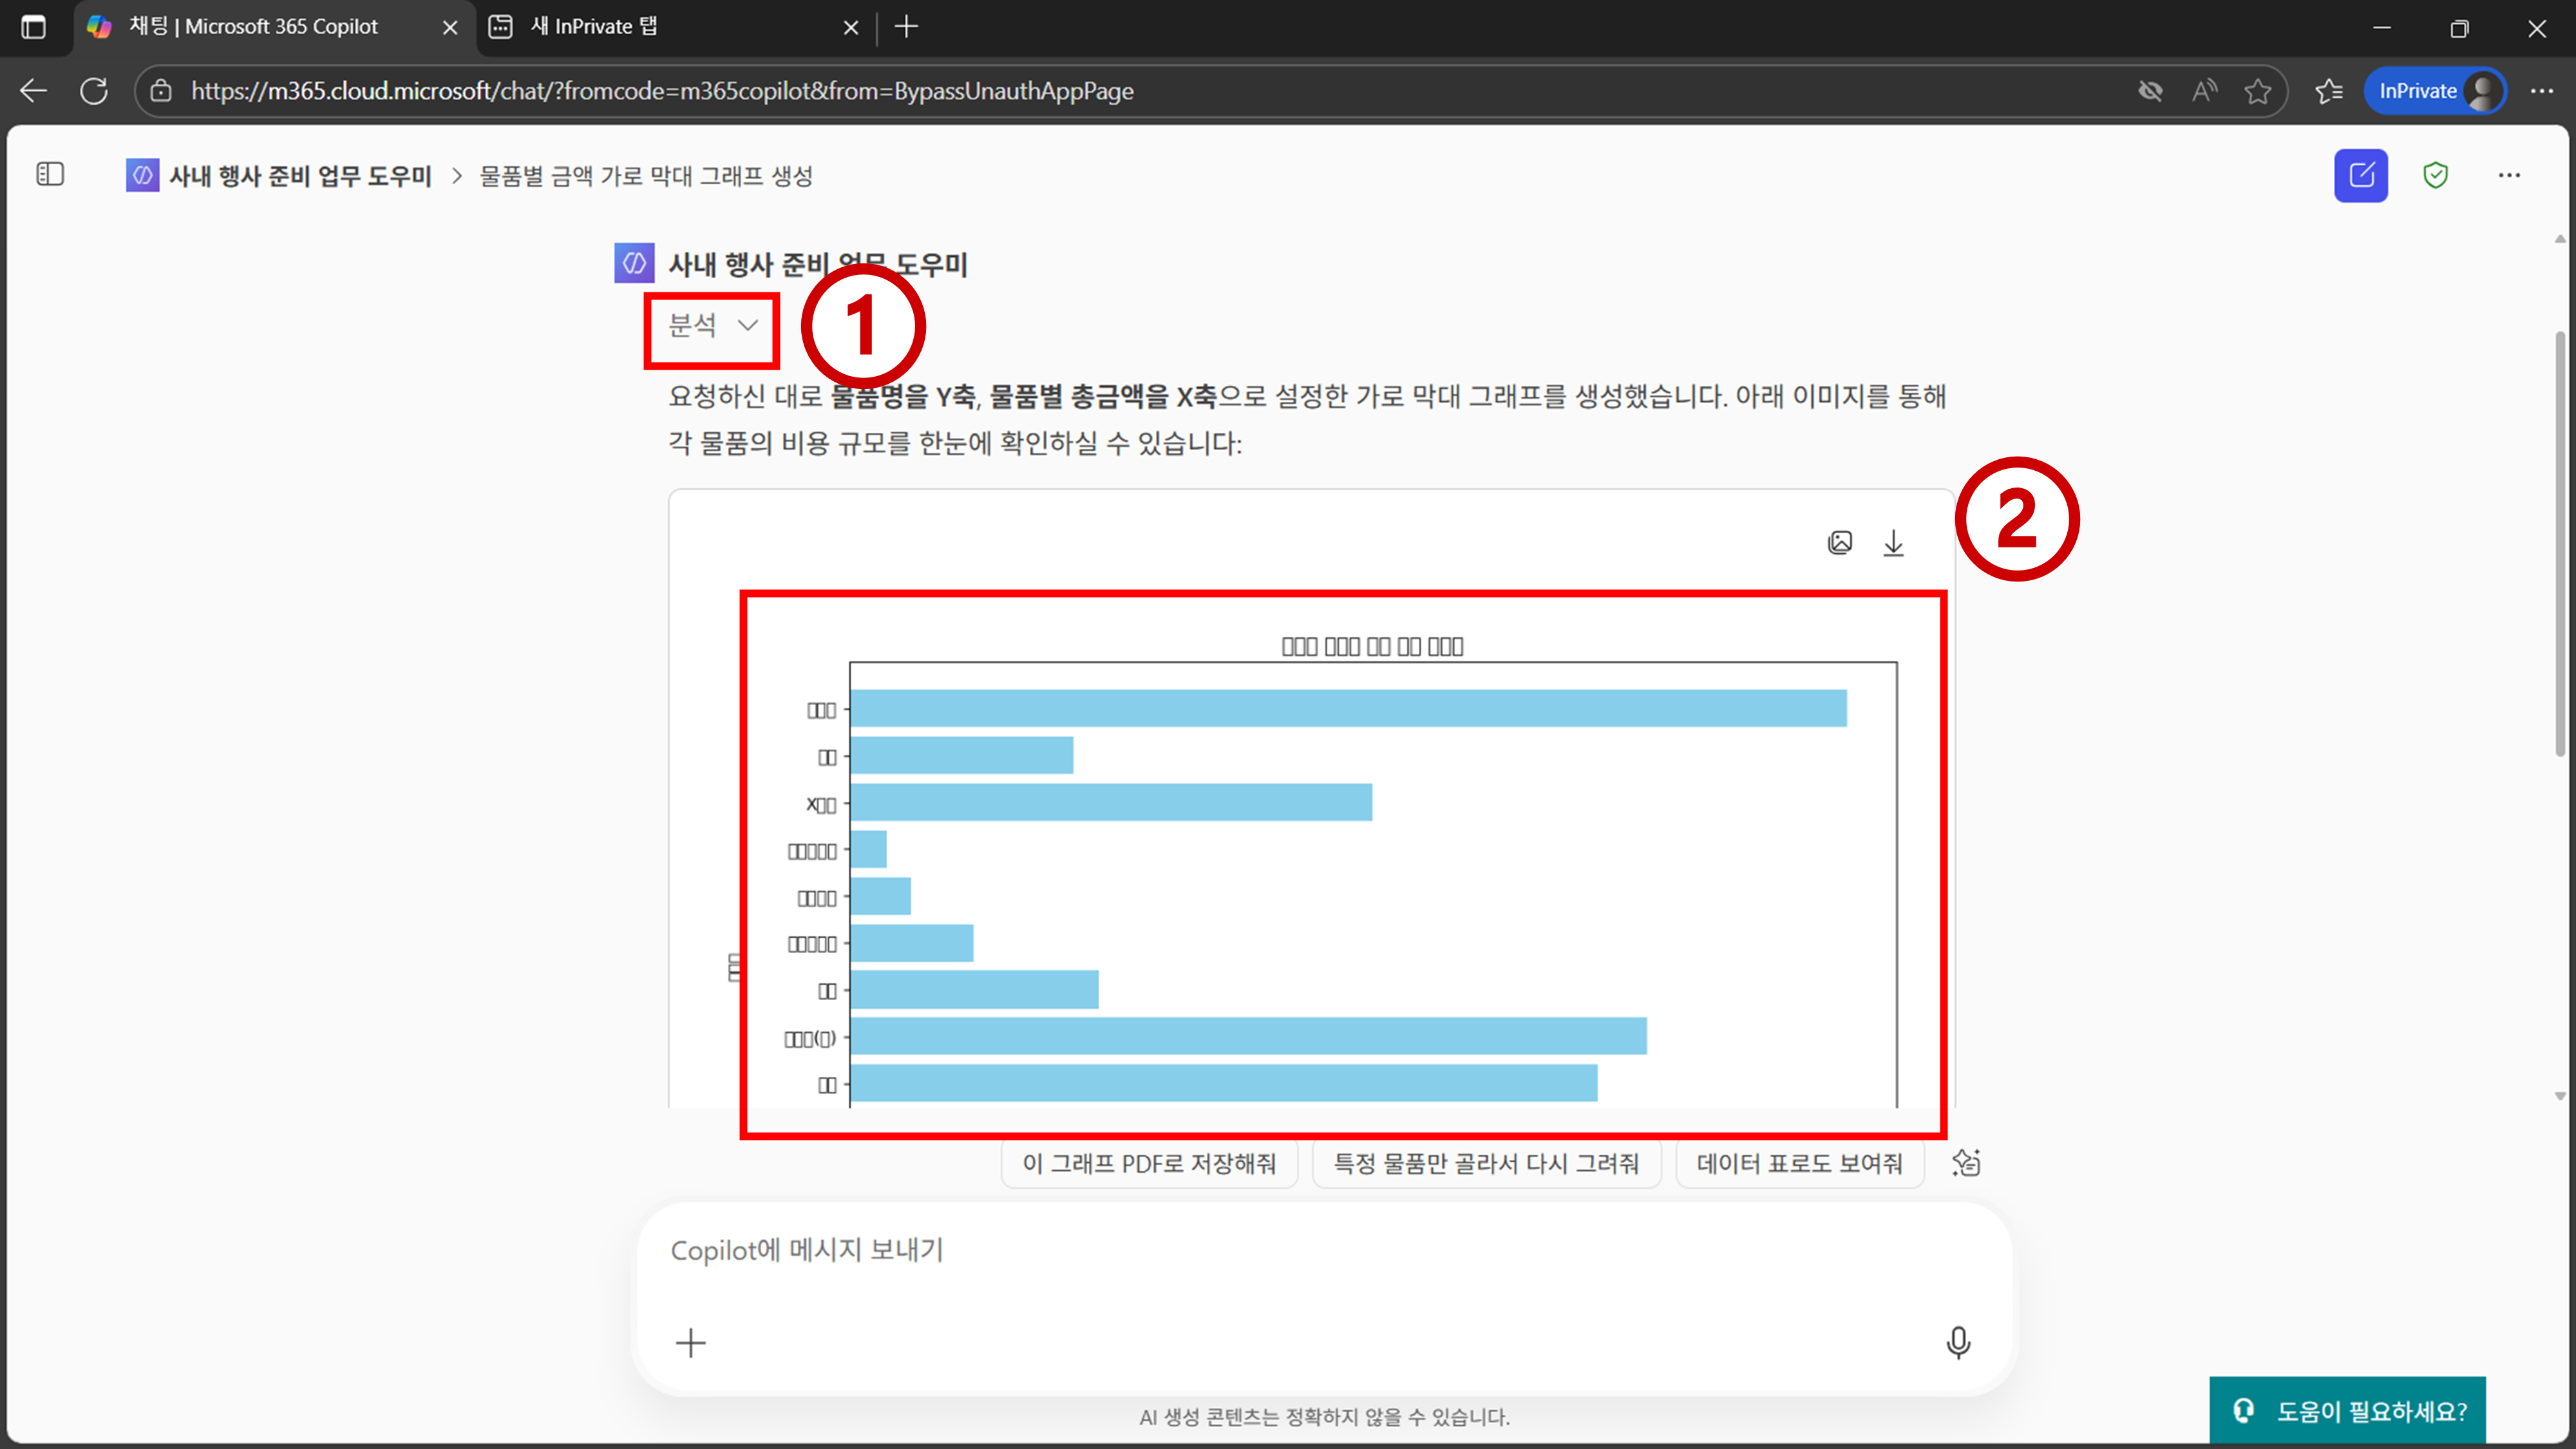Image resolution: width=2576 pixels, height=1449 pixels.
Task: Toggle tracking prevention eye icon in address bar
Action: tap(2150, 91)
